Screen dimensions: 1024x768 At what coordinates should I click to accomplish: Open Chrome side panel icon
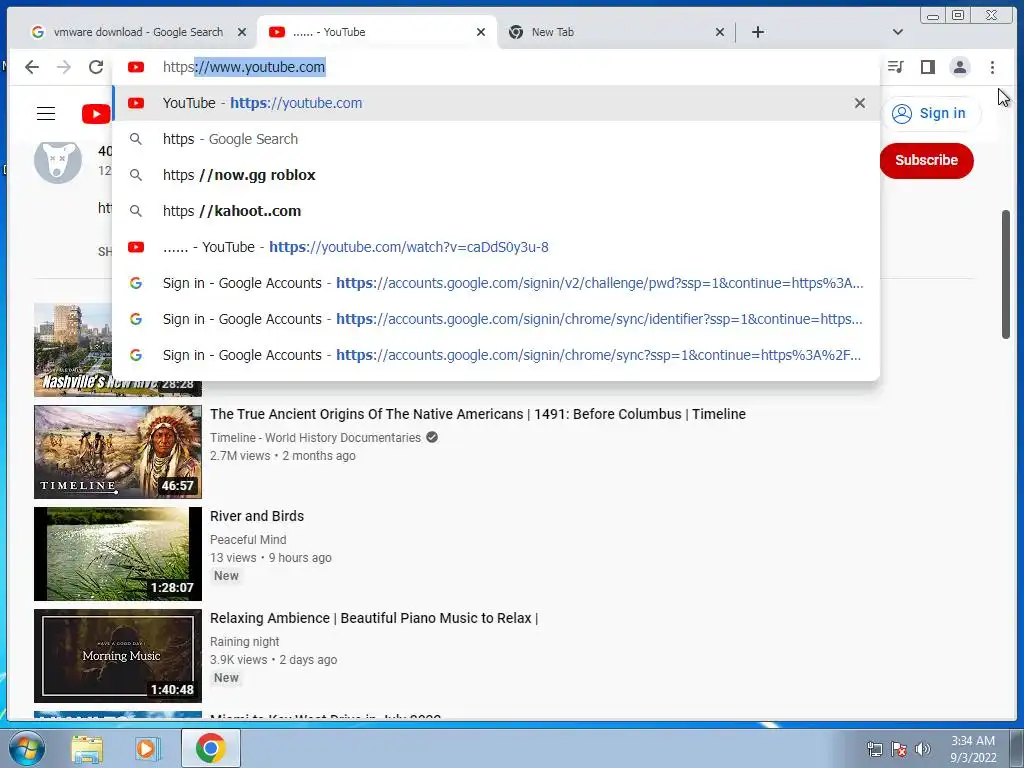[x=927, y=67]
